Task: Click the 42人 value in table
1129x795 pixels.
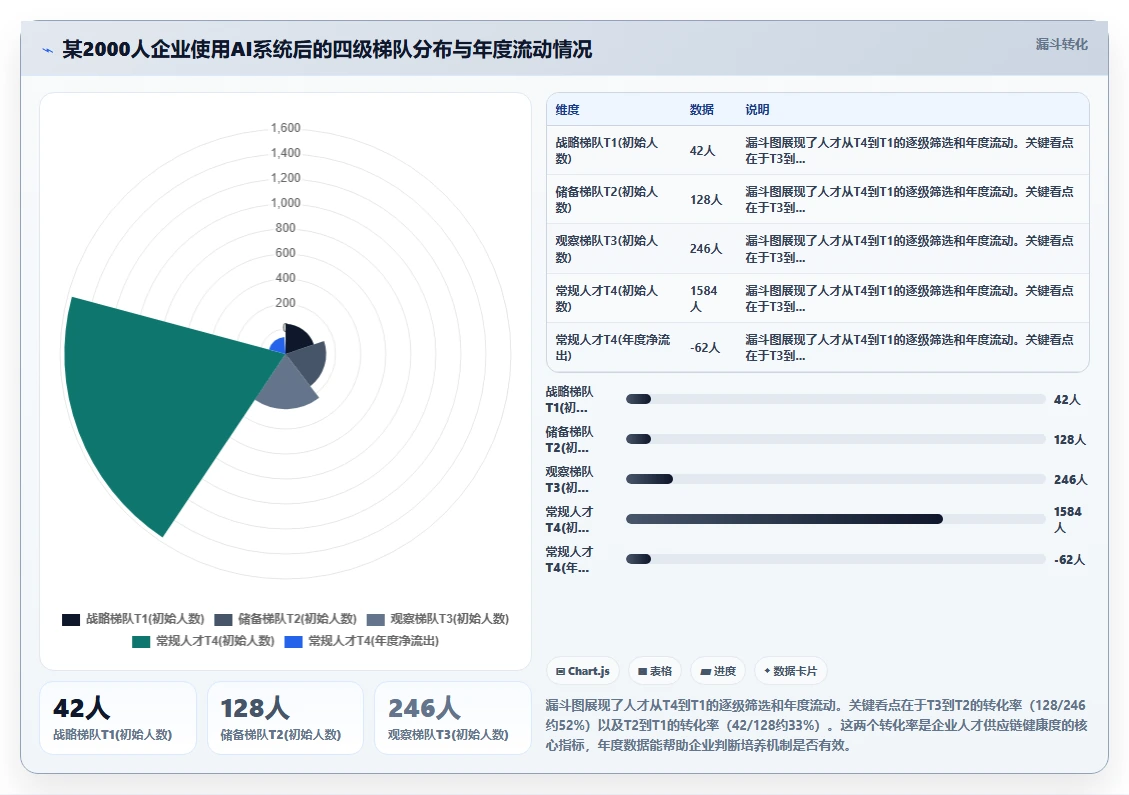Action: click(702, 151)
